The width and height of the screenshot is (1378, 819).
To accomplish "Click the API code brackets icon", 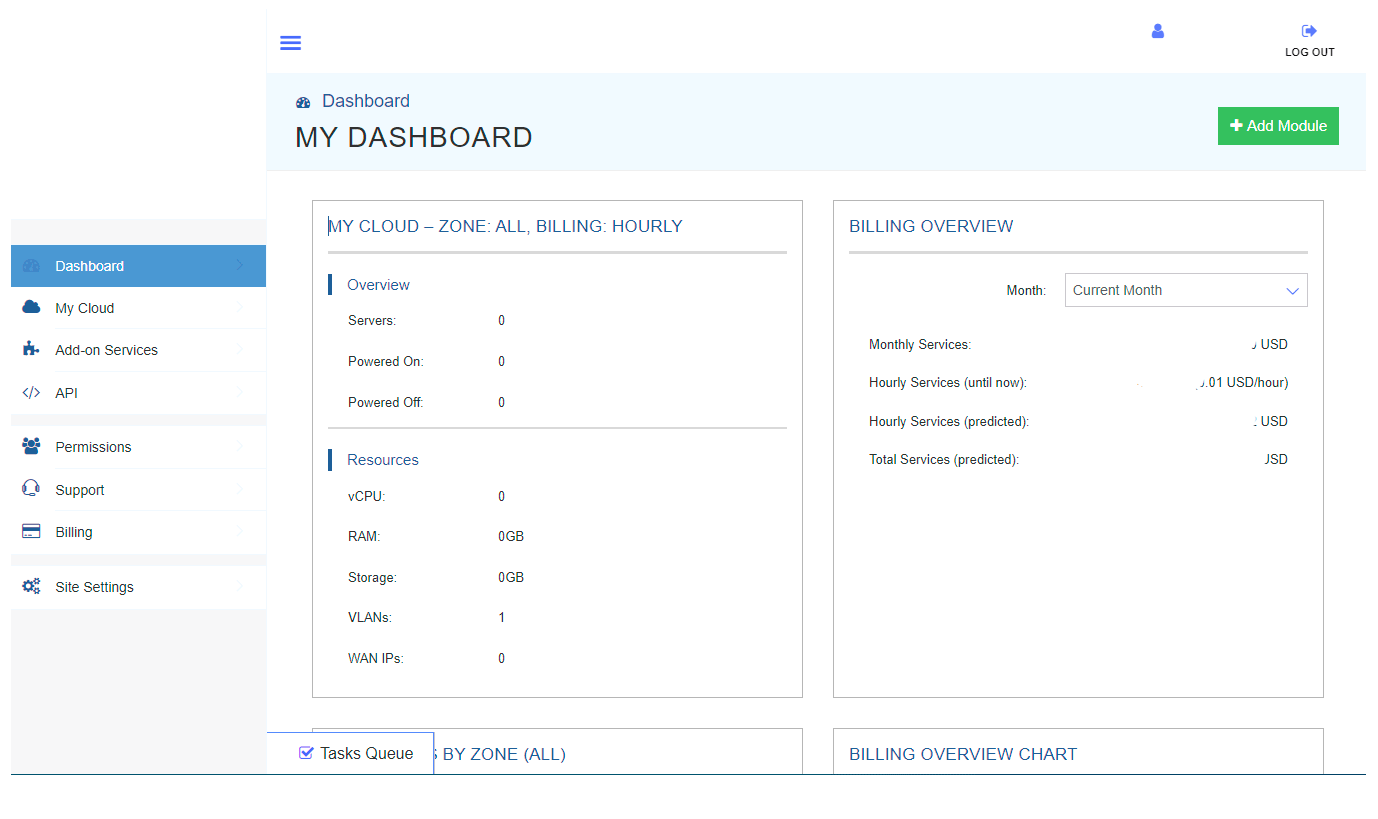I will coord(31,393).
